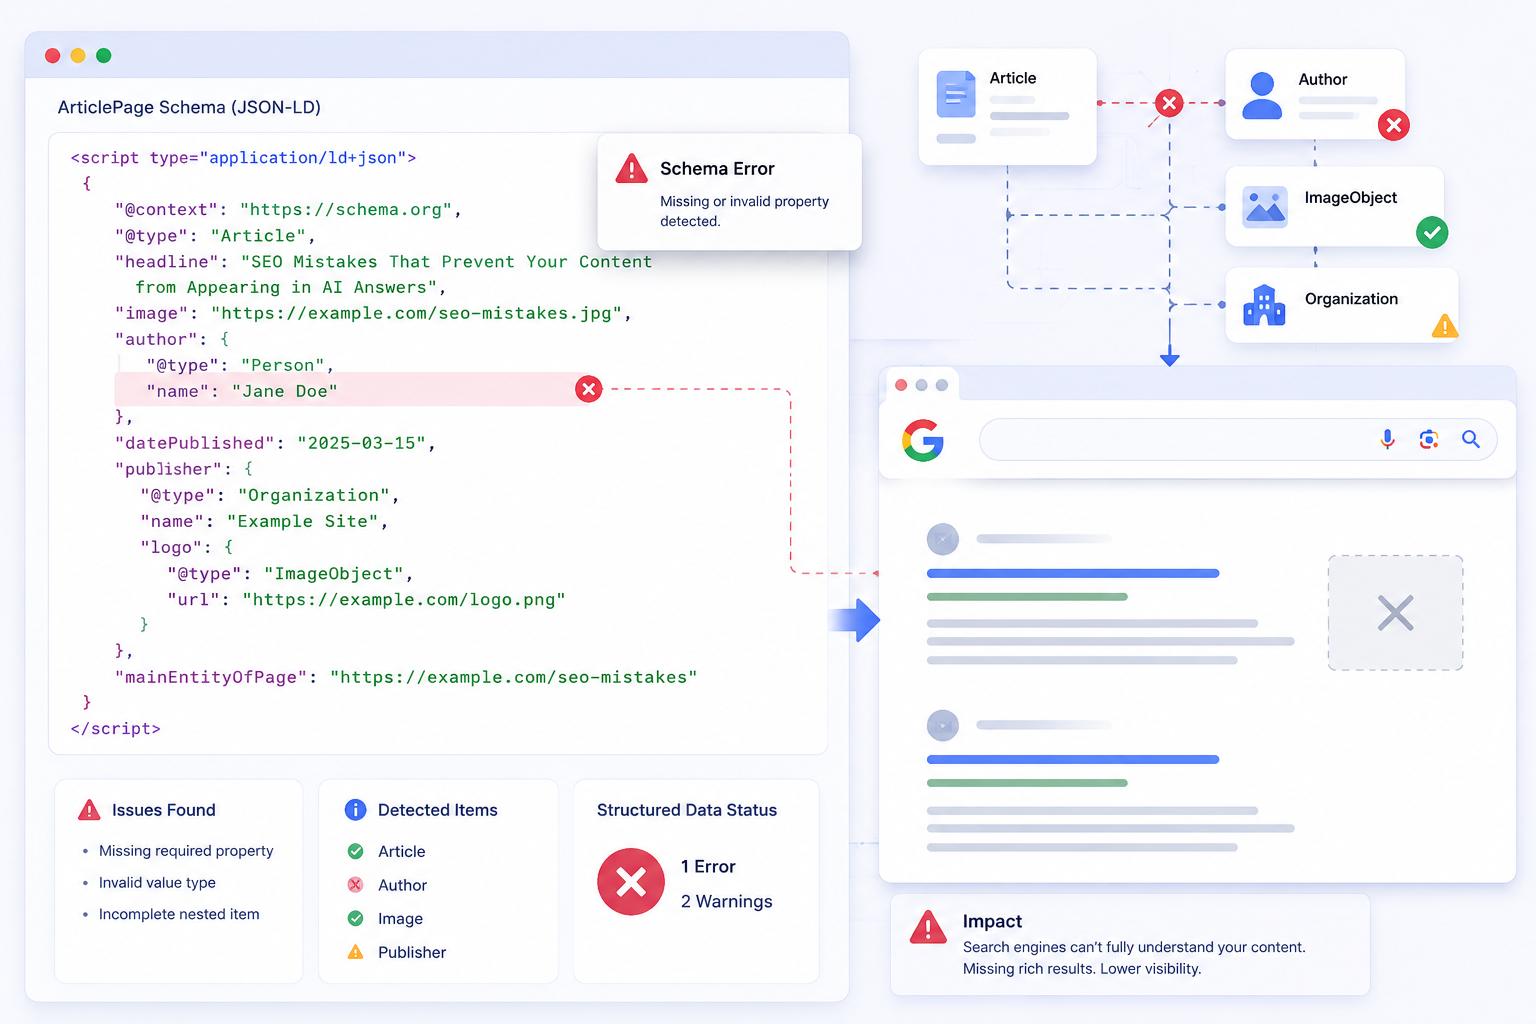This screenshot has height=1024, width=1536.
Task: Select the ImageObject schema card
Action: [1334, 206]
